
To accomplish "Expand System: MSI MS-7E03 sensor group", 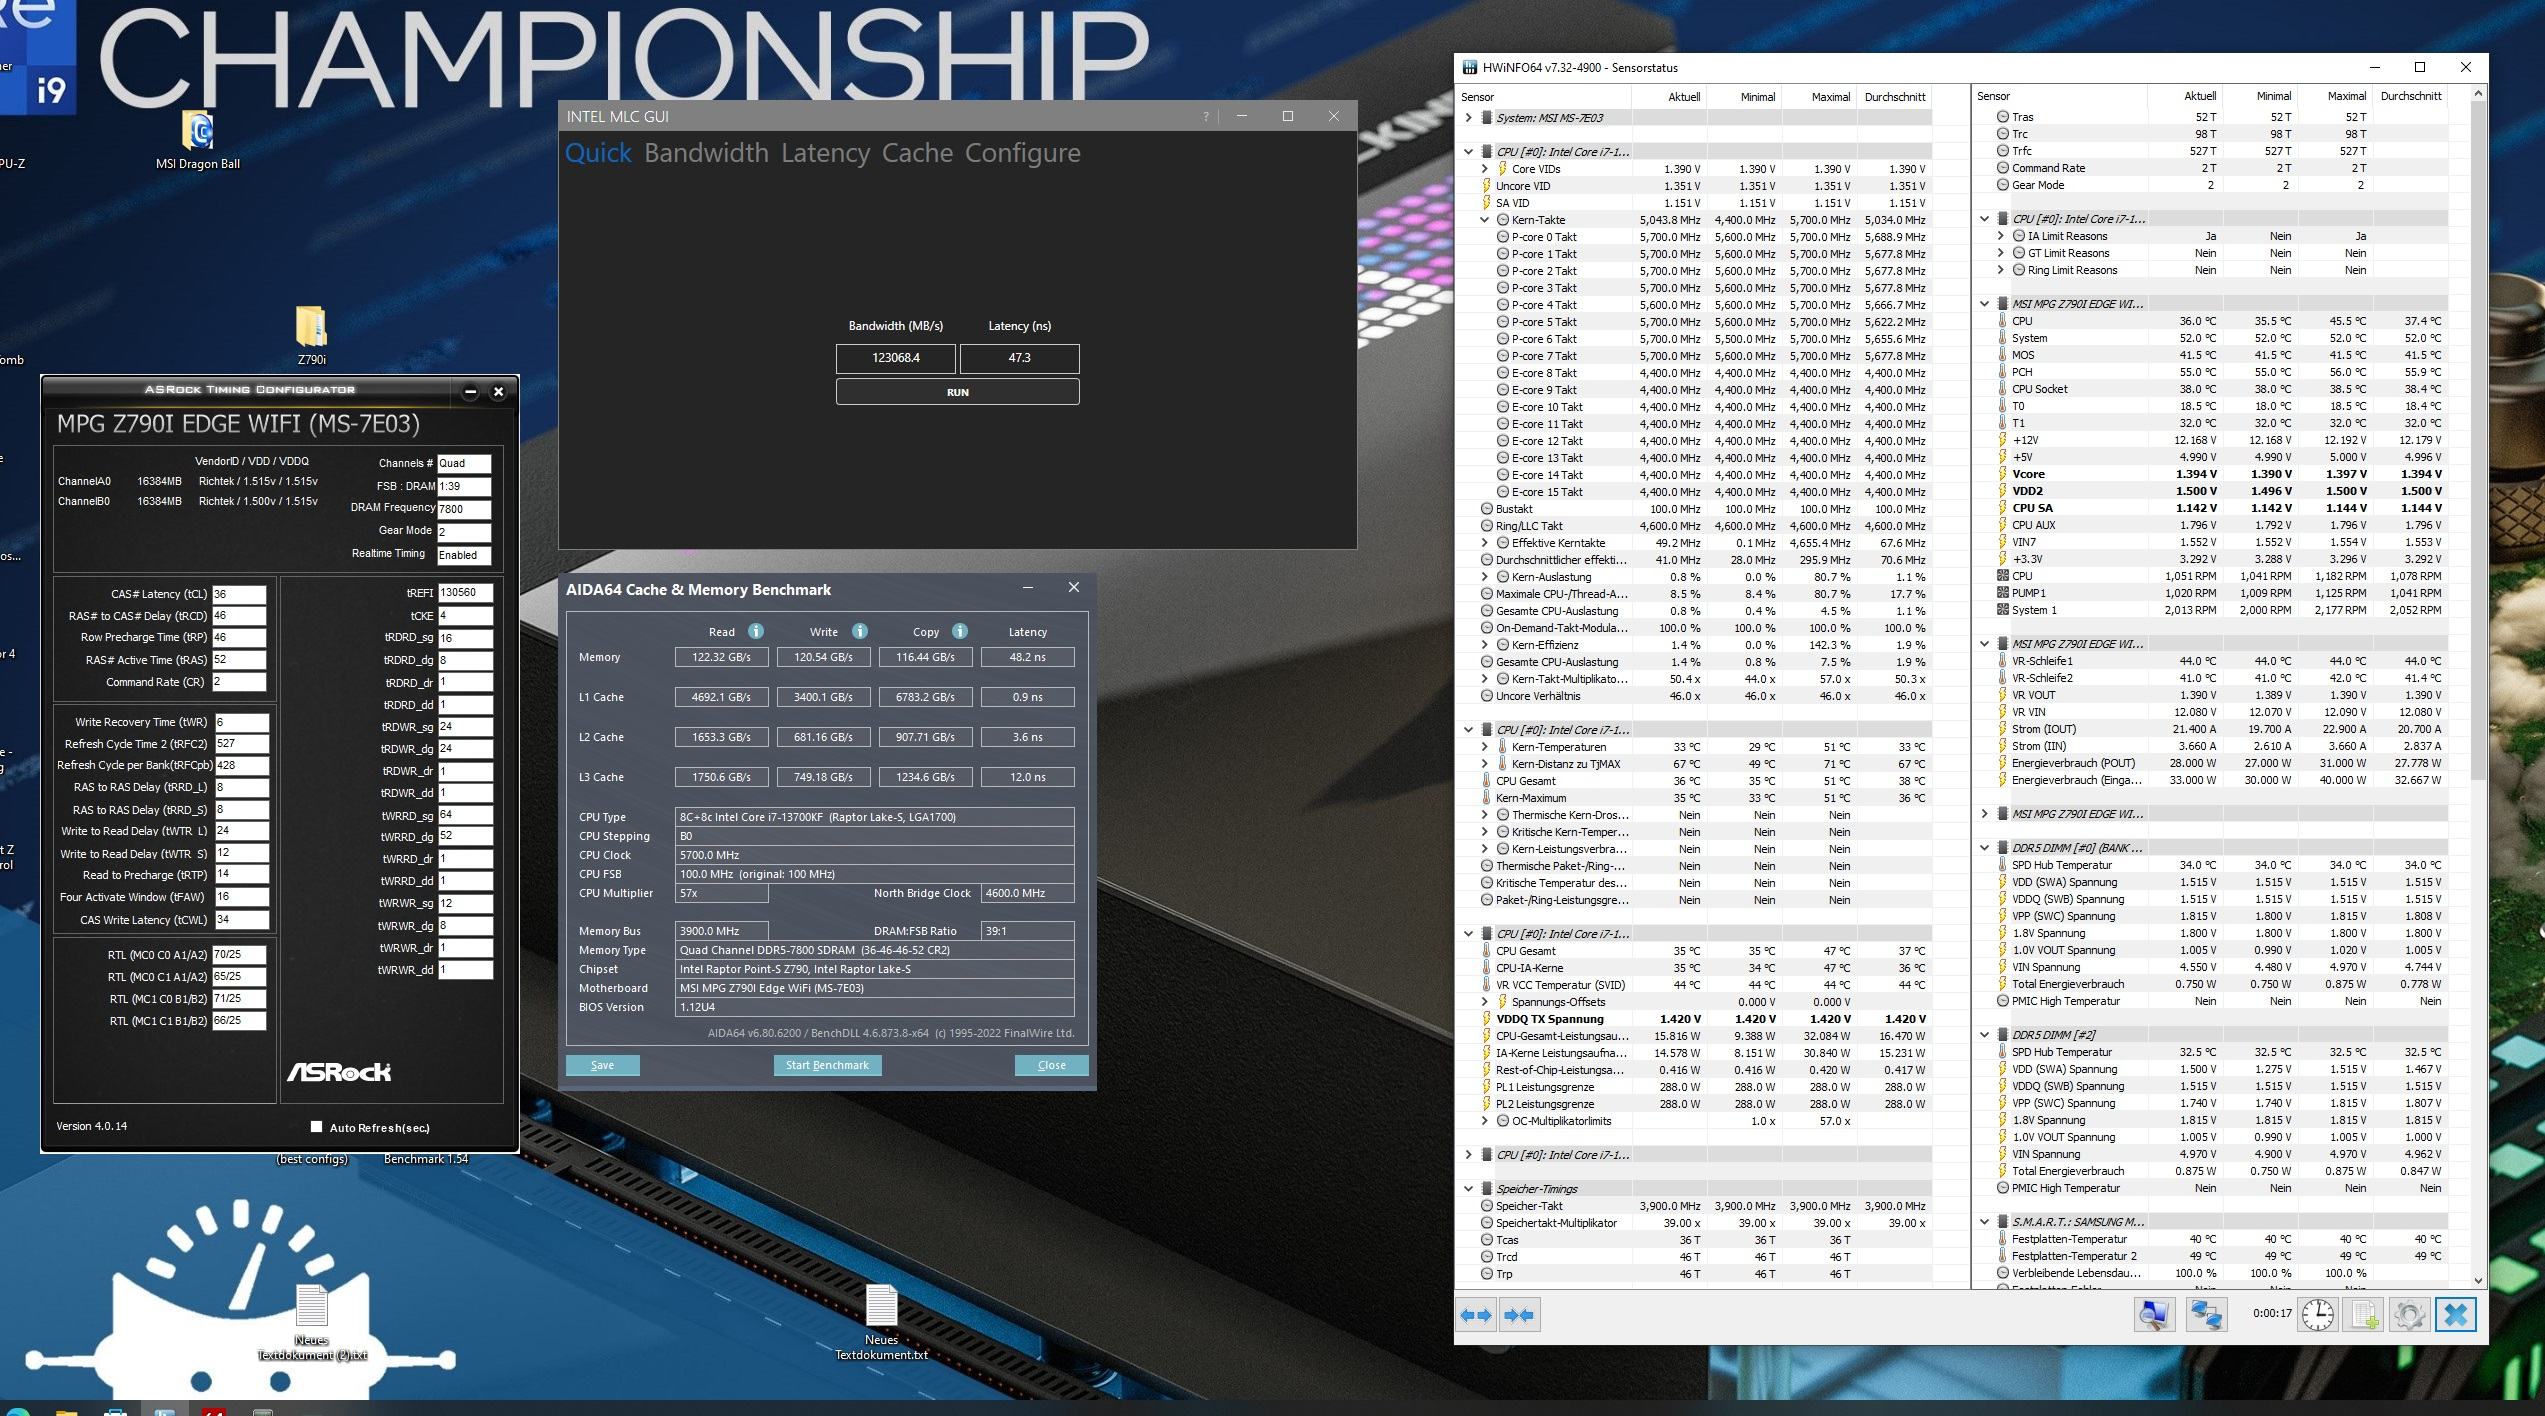I will [x=1468, y=118].
